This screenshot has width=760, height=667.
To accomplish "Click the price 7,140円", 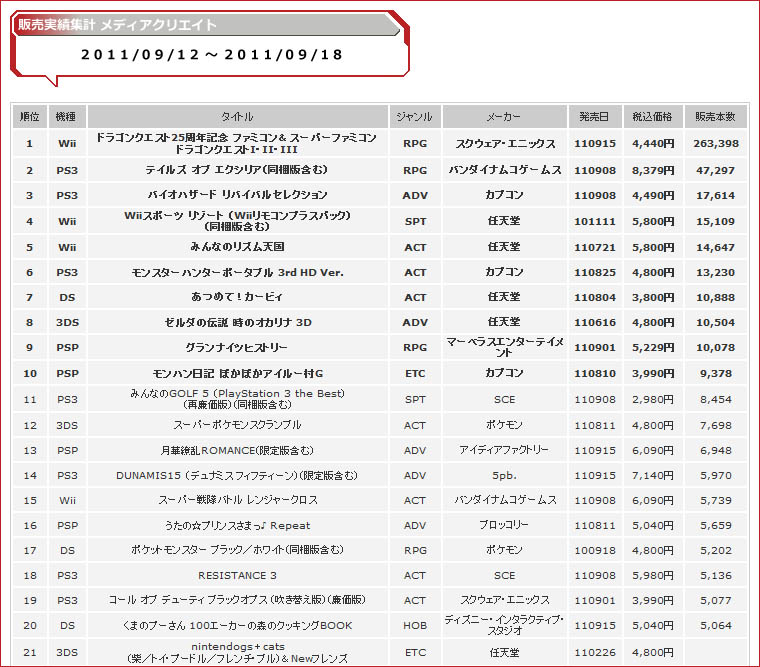I will [653, 476].
